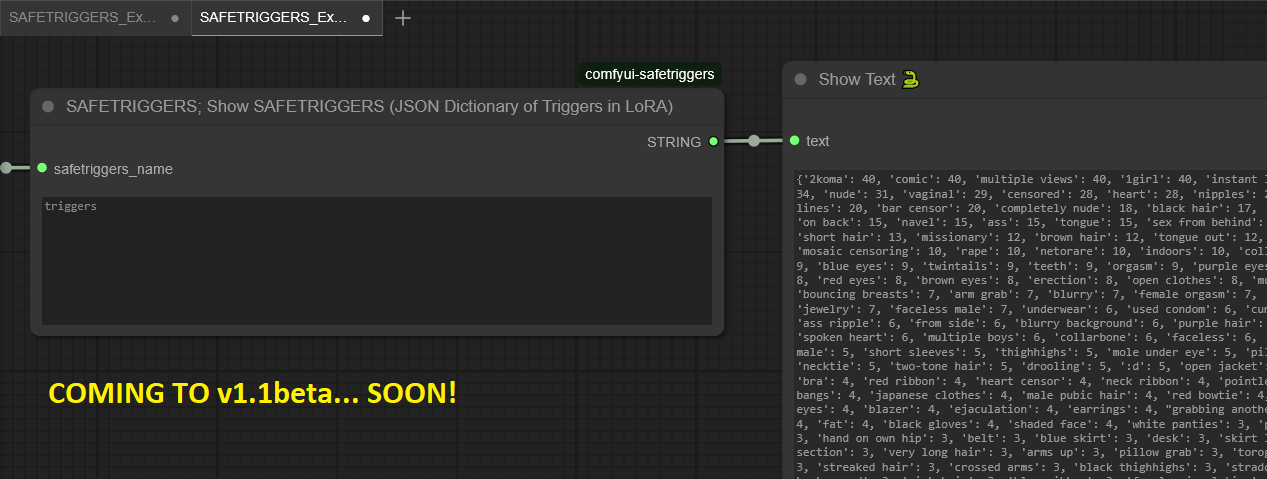Viewport: 1267px width, 479px height.
Task: Click the reroute dot on the STRING link
Action: coord(754,141)
